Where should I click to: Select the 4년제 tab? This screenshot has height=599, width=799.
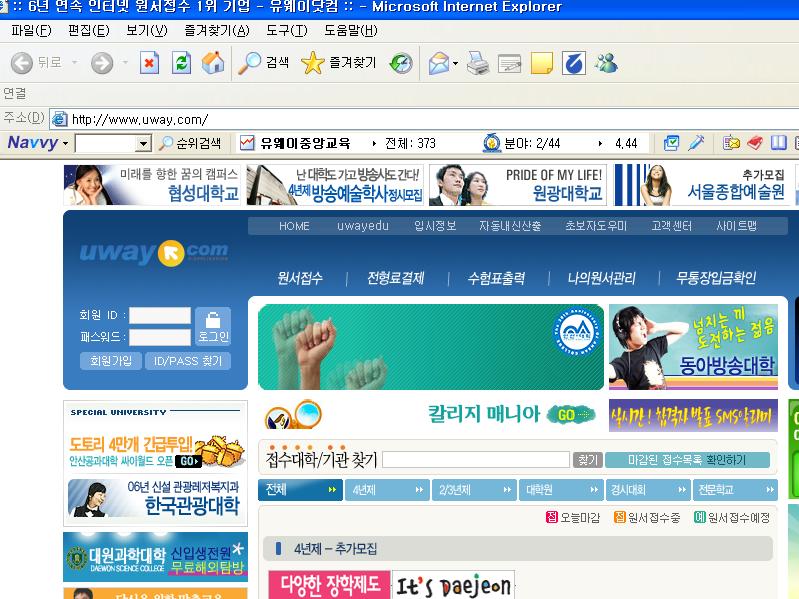click(387, 490)
